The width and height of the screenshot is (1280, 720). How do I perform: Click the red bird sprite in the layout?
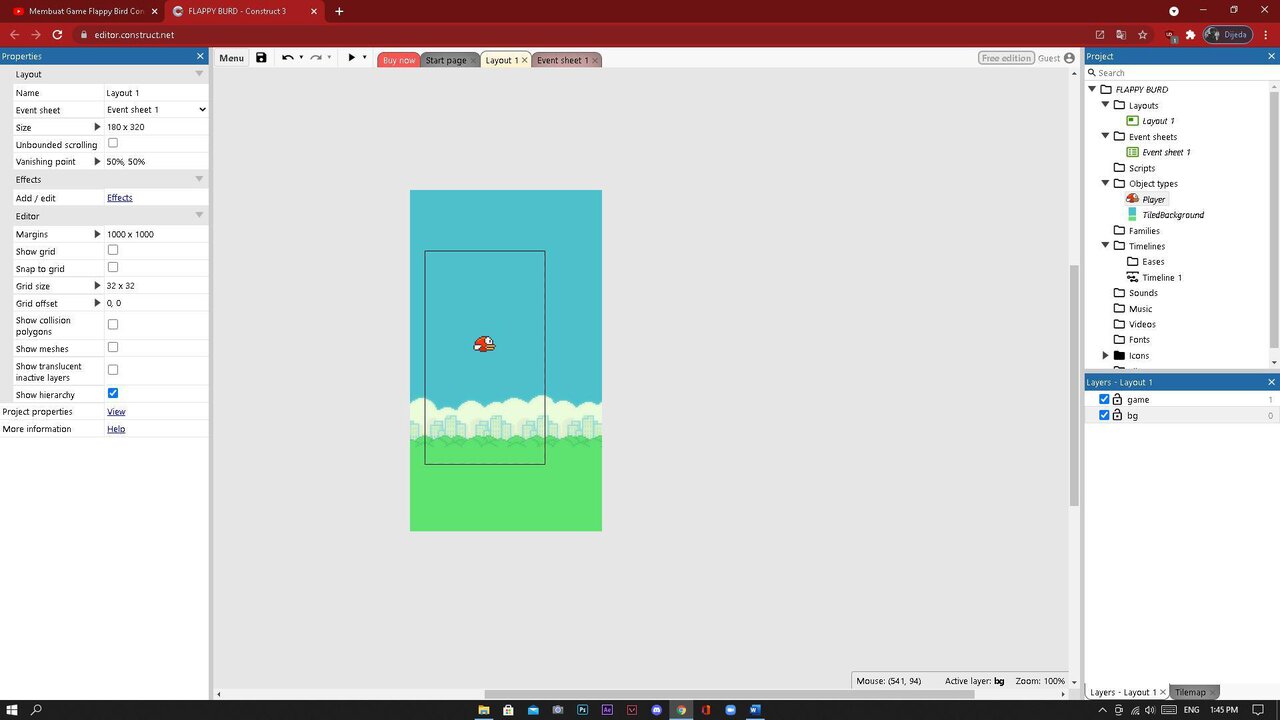(x=484, y=344)
